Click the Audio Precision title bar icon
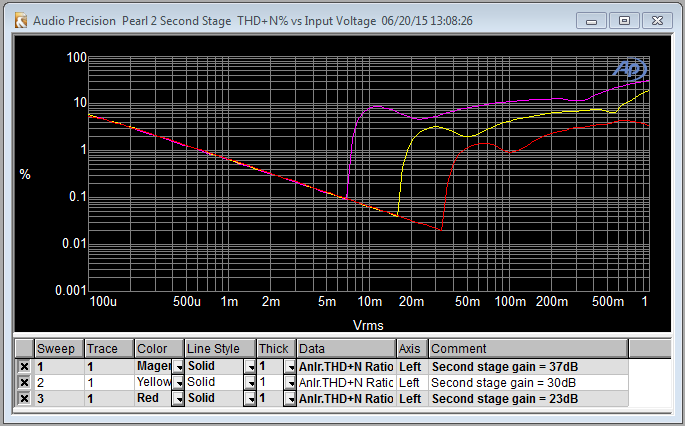The height and width of the screenshot is (426, 685). pyautogui.click(x=21, y=21)
